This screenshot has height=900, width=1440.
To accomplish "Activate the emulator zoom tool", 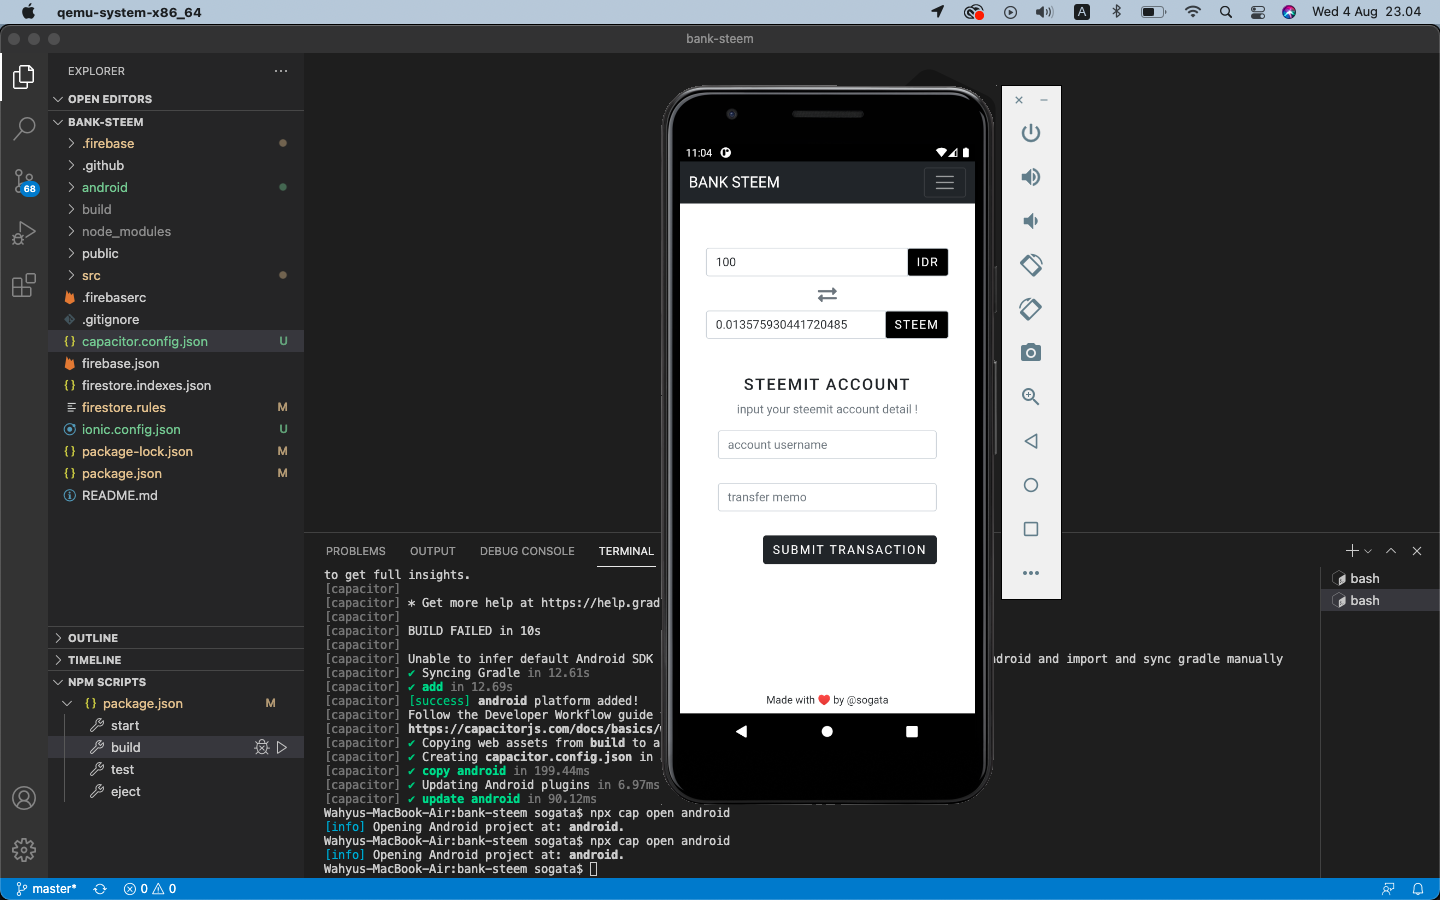I will point(1031,397).
